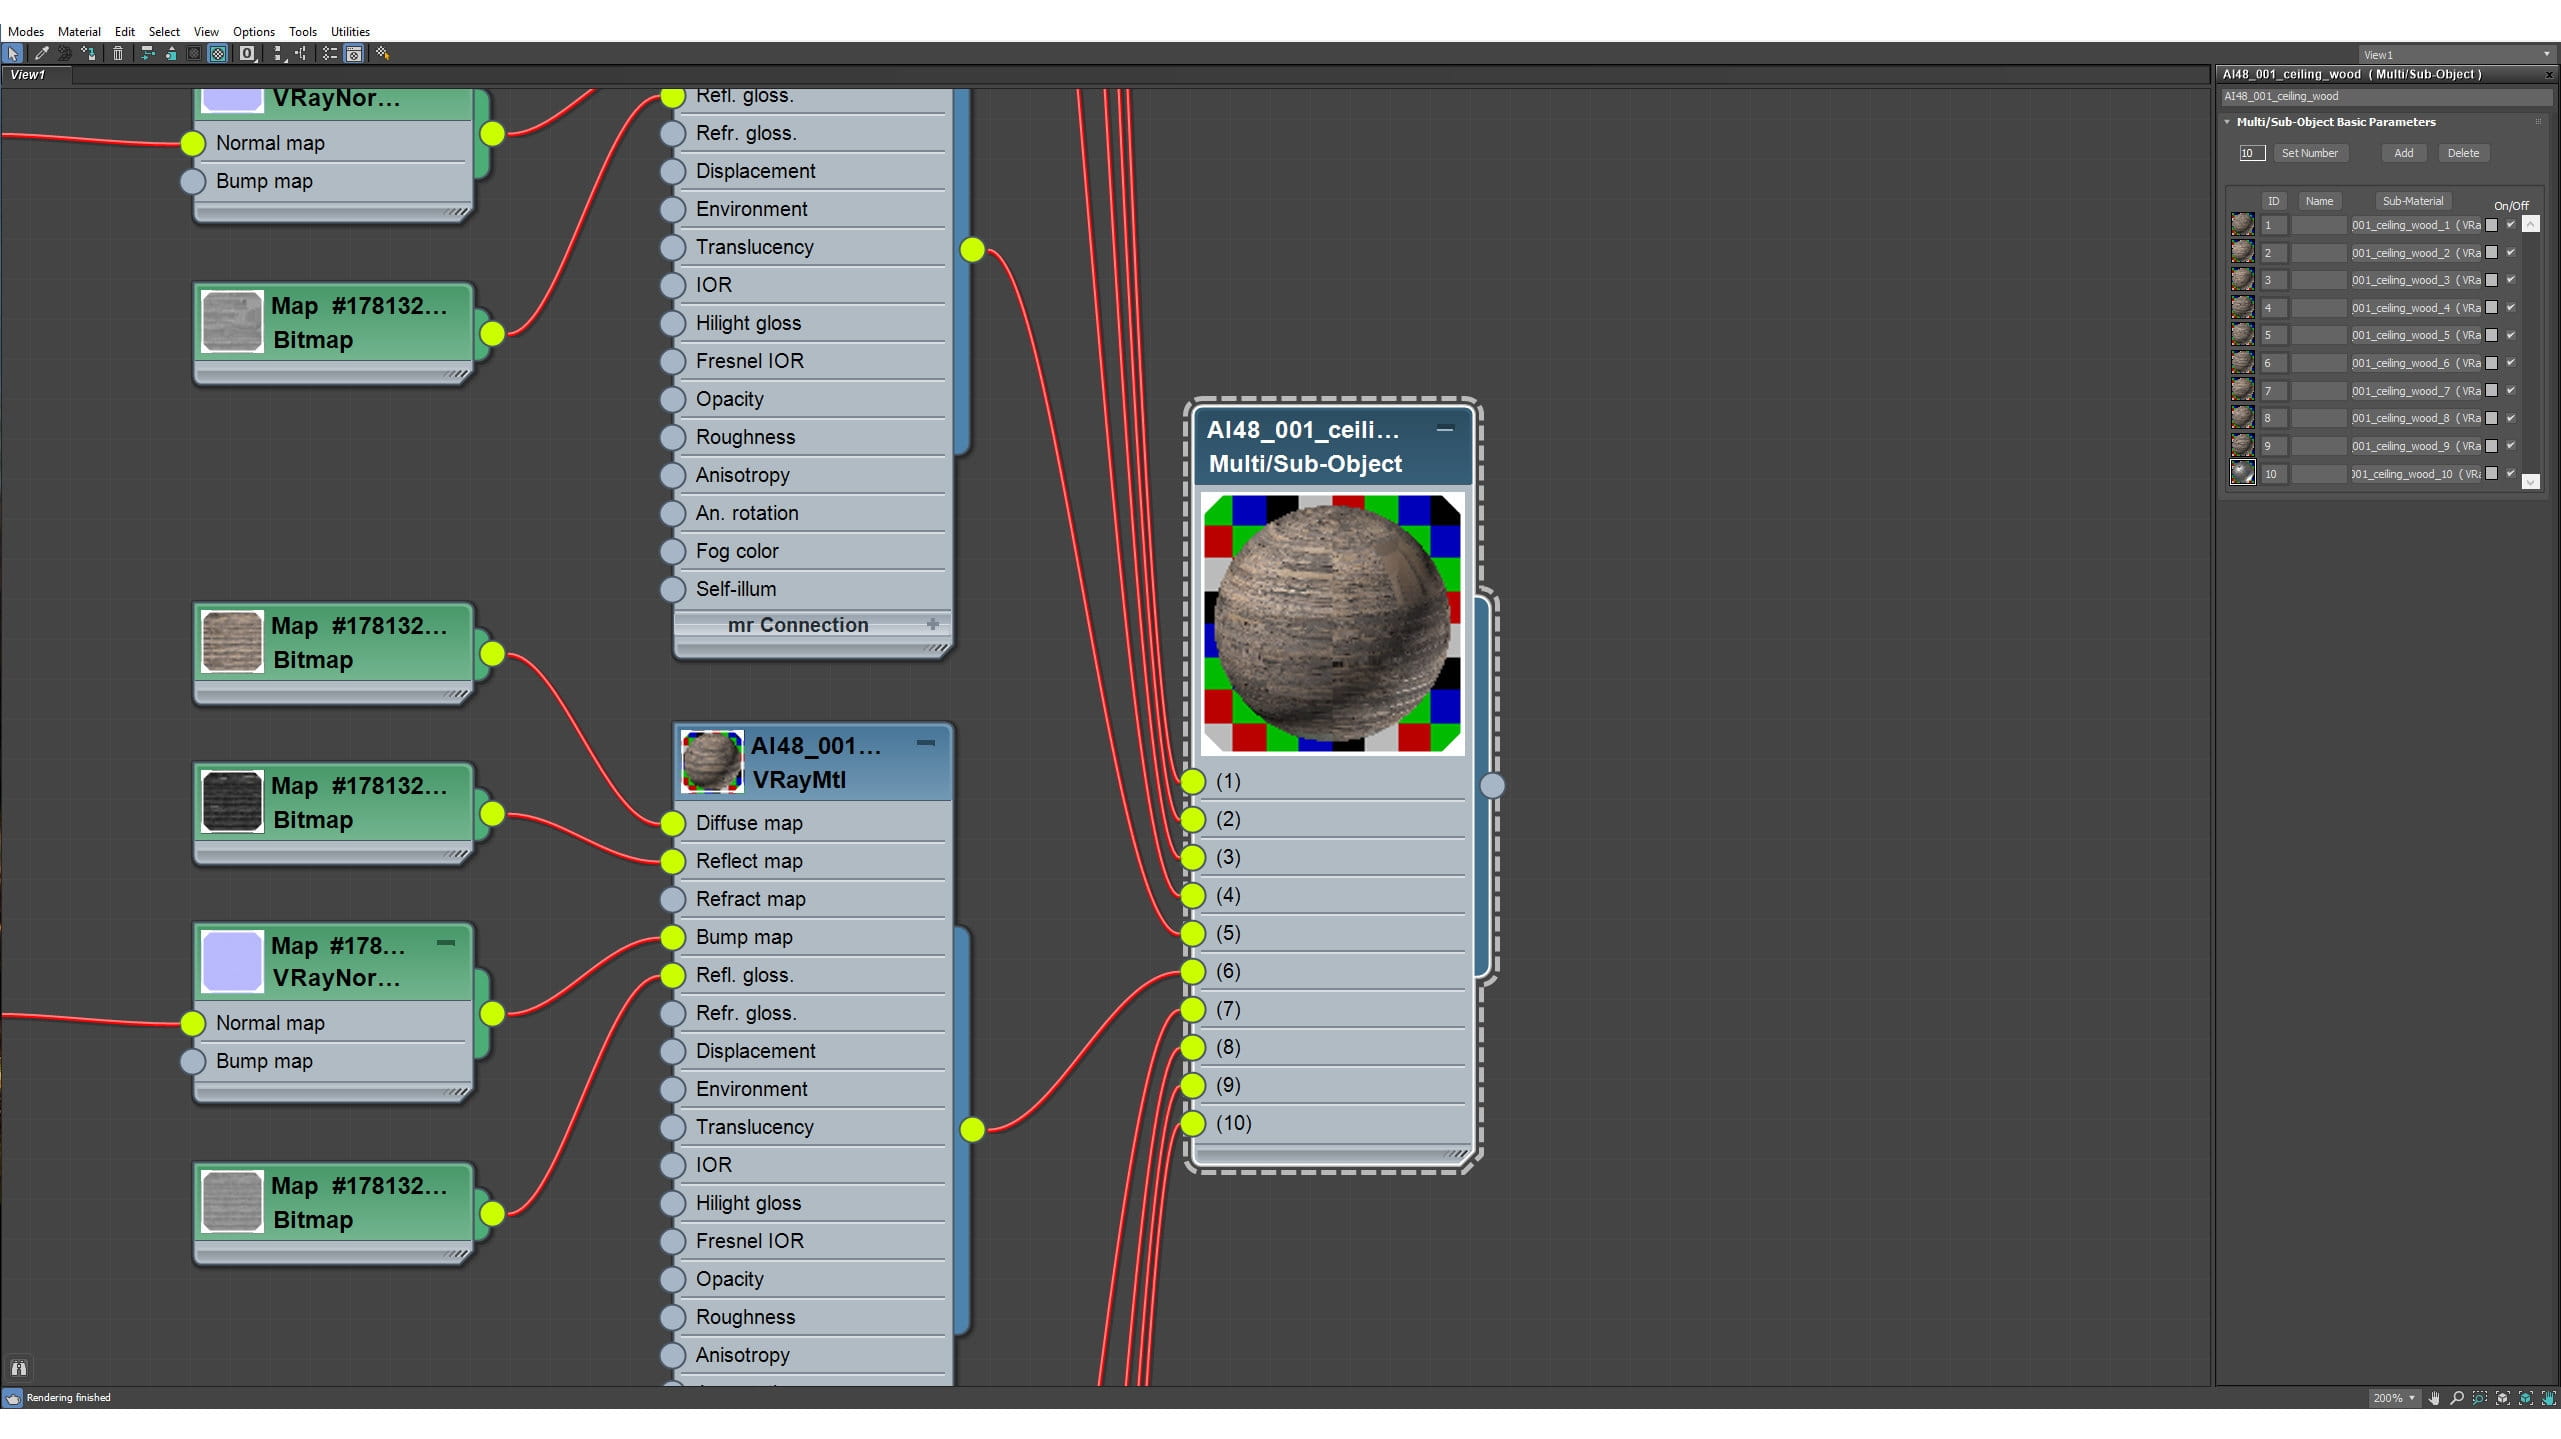Click the pan hand tool icon

[2434, 1398]
